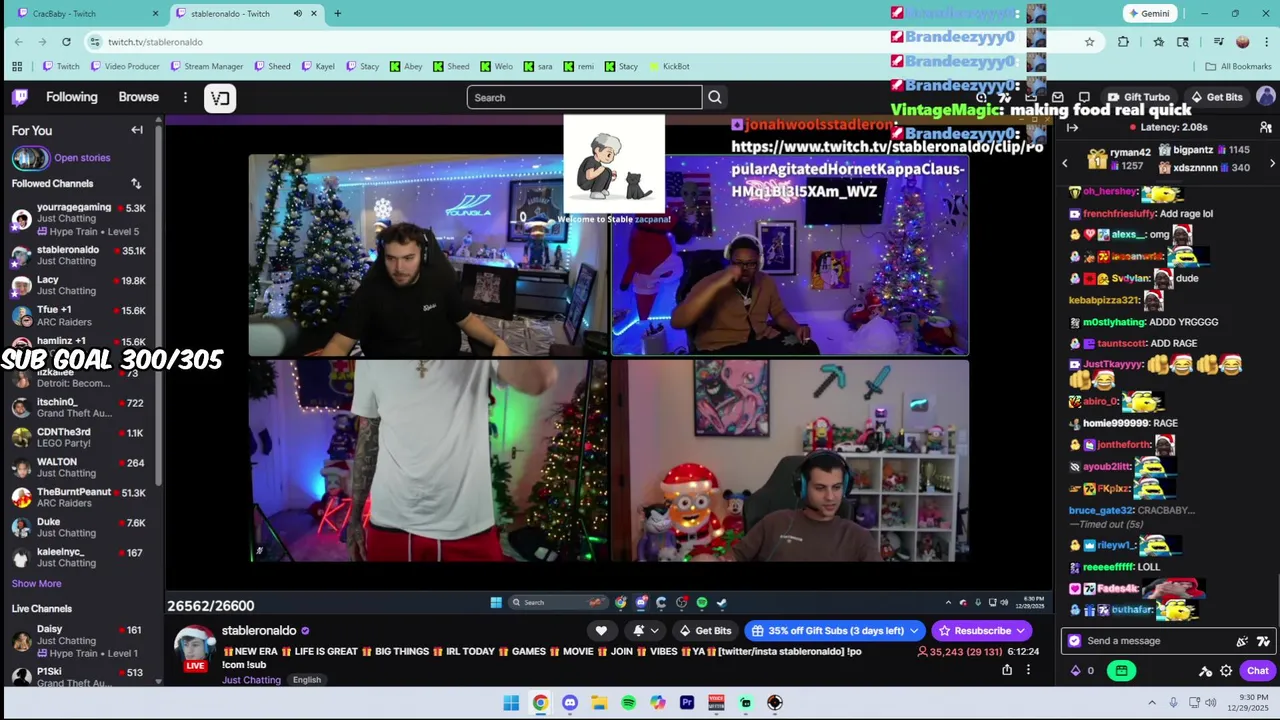The image size is (1280, 720).
Task: Open the chat community users icon
Action: pyautogui.click(x=1265, y=128)
